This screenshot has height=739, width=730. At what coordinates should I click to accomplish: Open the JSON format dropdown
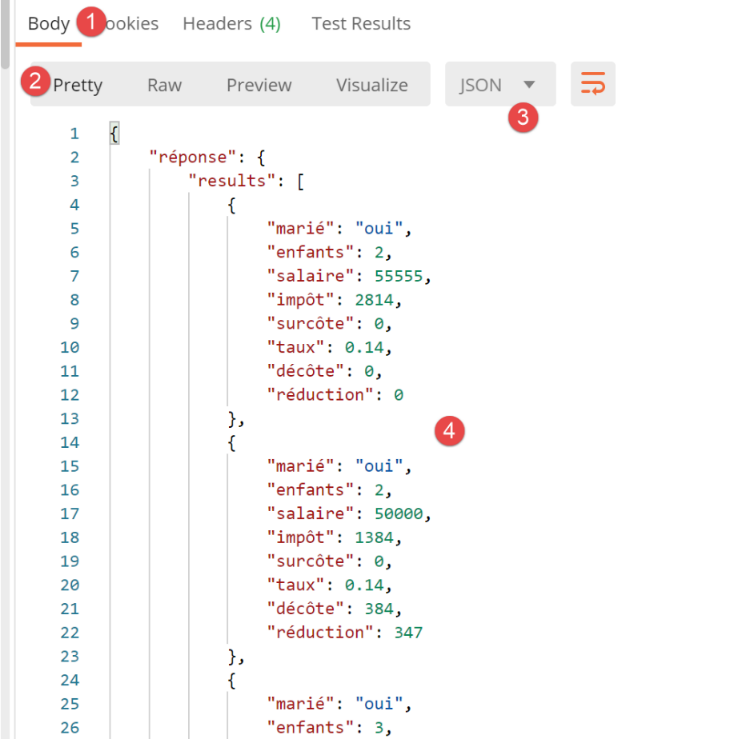(499, 85)
